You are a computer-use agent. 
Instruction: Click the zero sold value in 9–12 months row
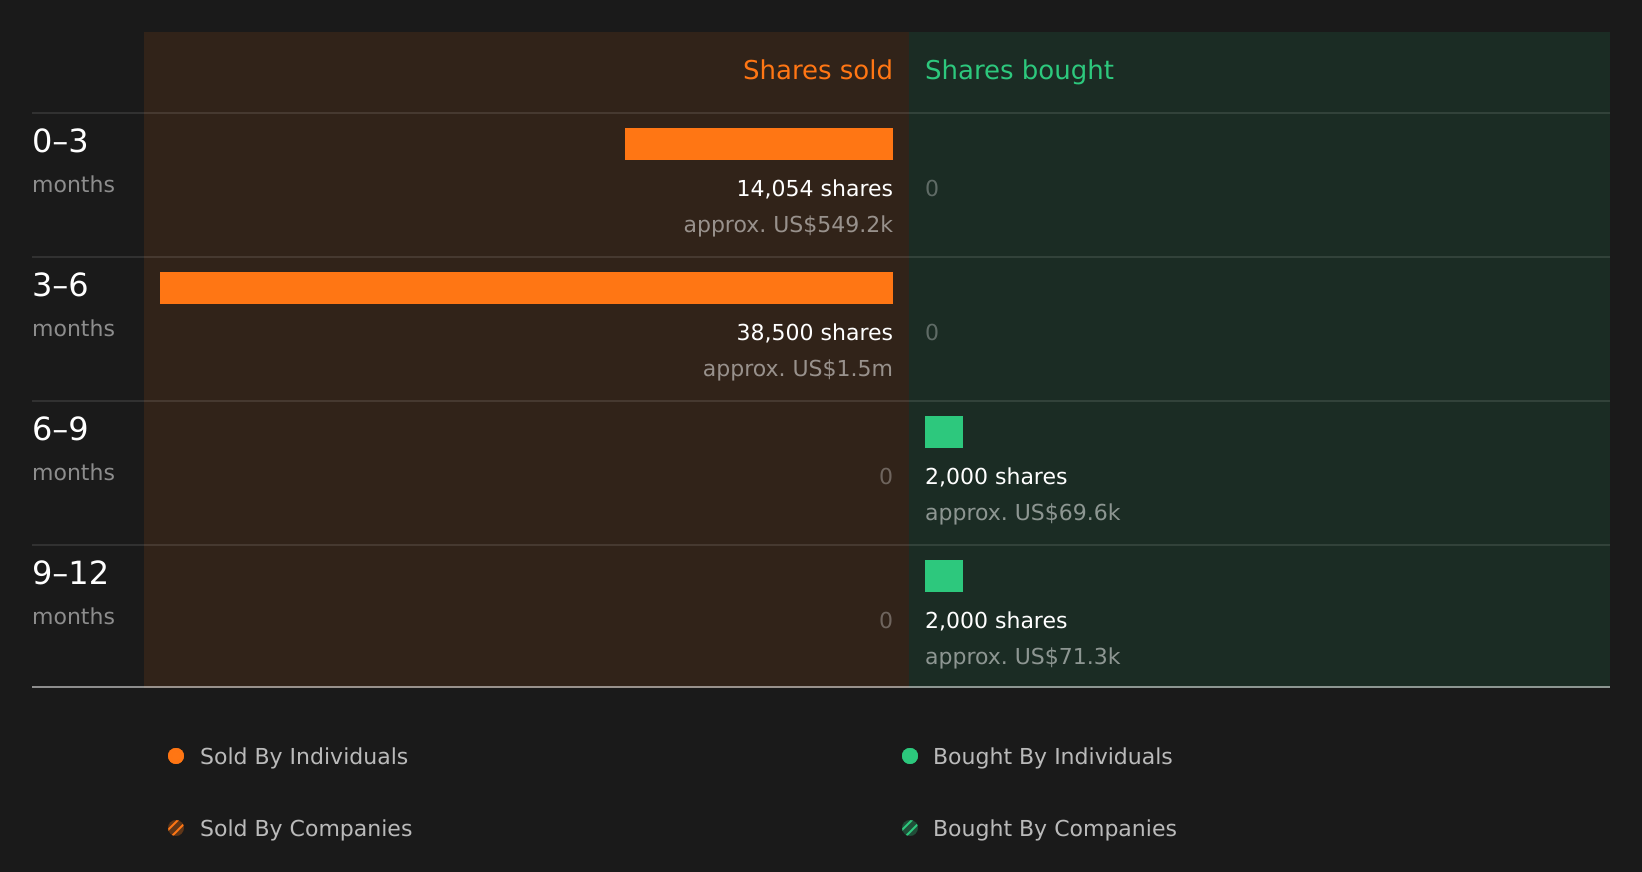pyautogui.click(x=886, y=620)
